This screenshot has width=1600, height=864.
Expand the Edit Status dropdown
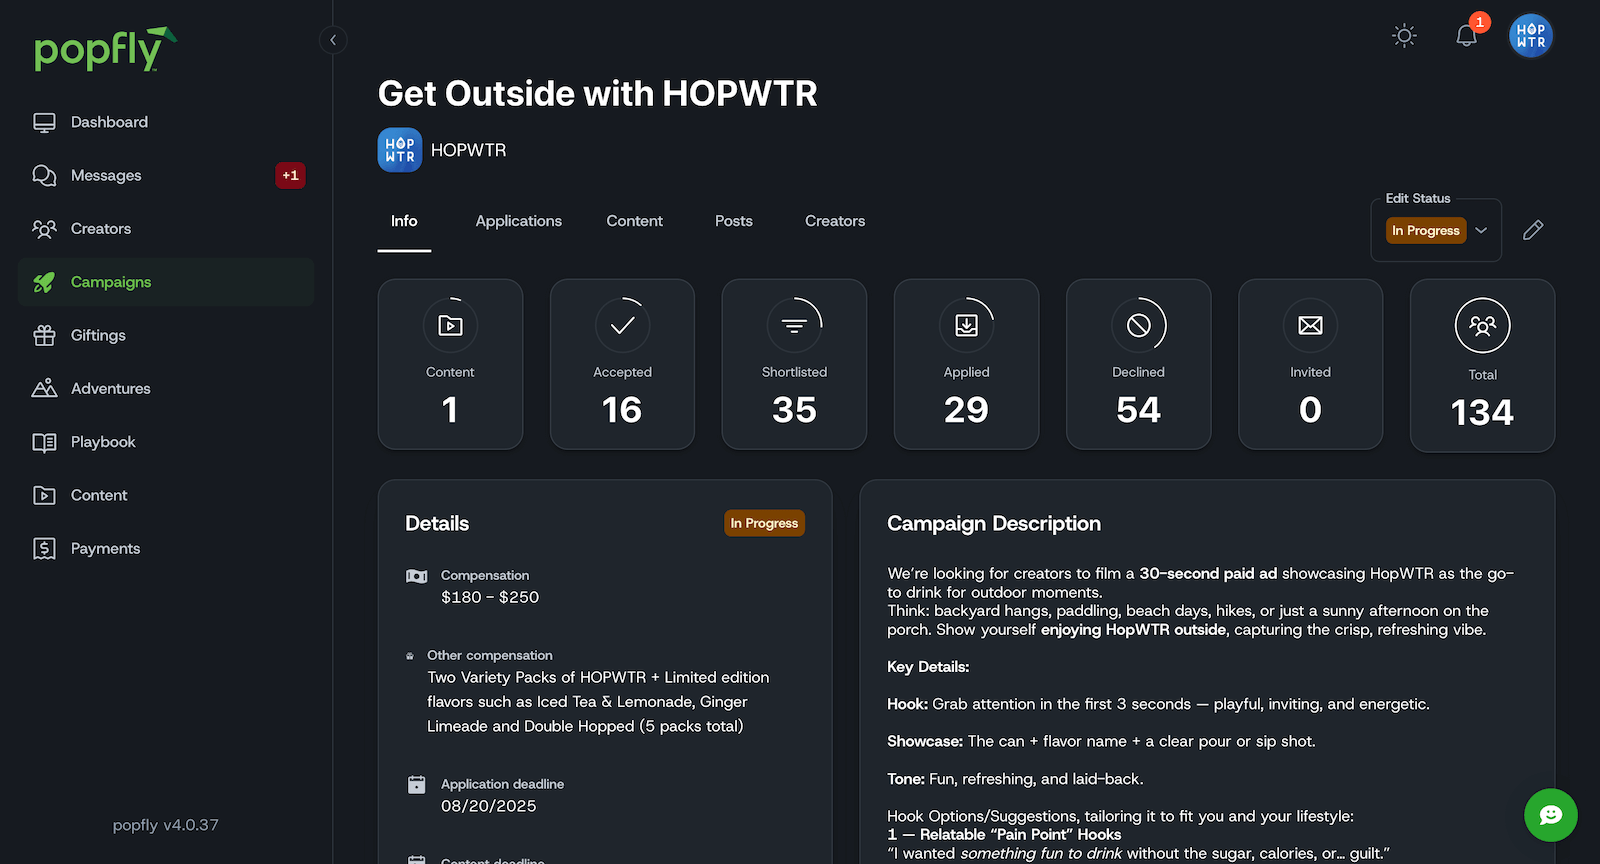1436,230
